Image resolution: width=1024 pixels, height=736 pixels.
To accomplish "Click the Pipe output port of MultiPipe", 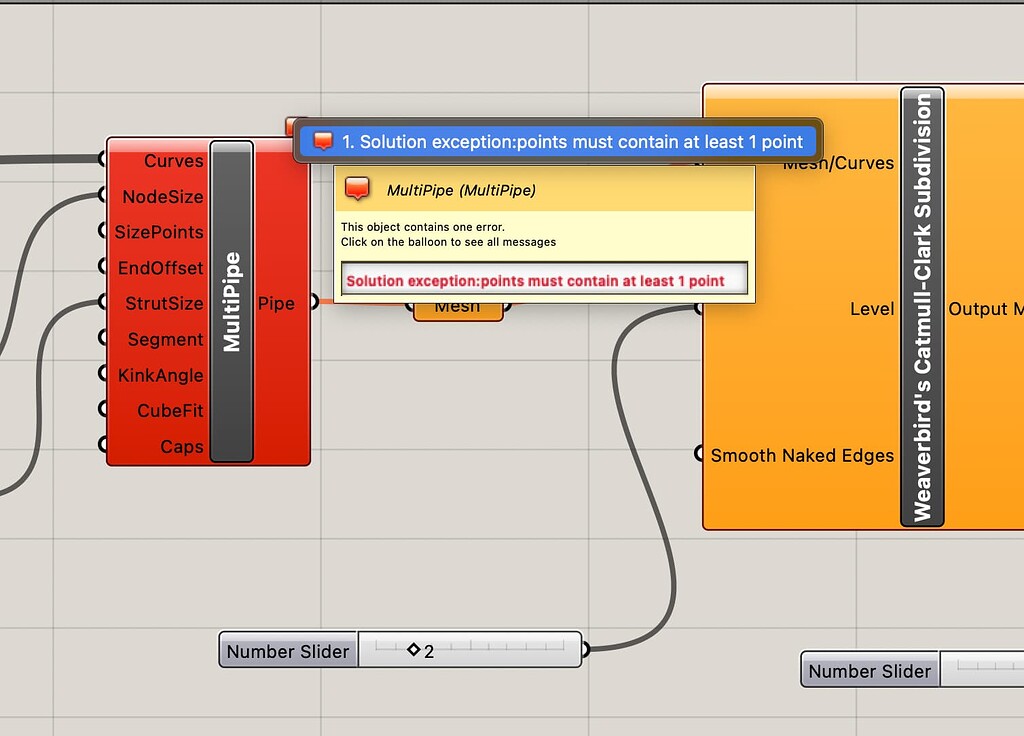I will (313, 303).
